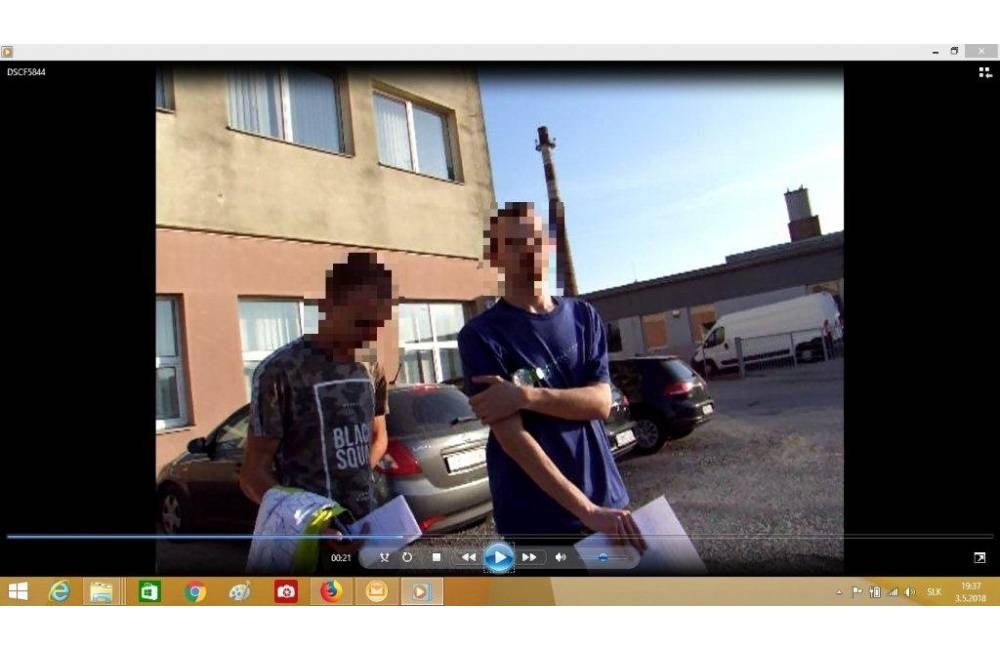Screen dimensions: 1000x650
Task: Open Windows Start button
Action: [18, 591]
